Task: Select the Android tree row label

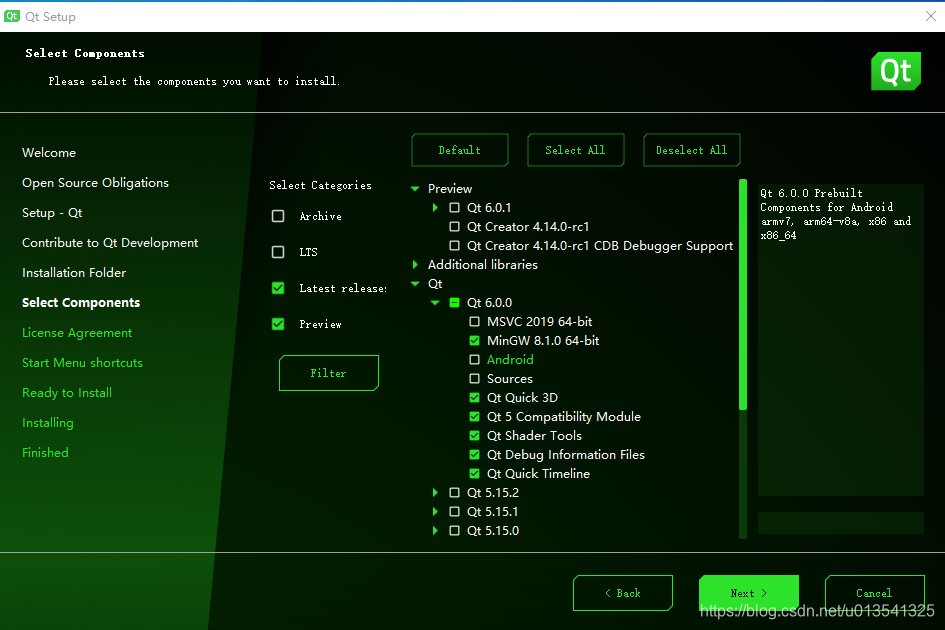Action: [x=510, y=359]
